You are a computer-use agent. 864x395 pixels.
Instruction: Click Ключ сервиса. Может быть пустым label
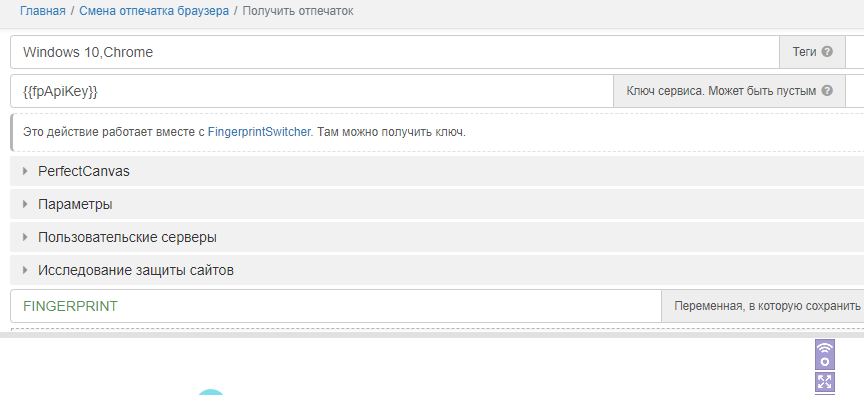click(721, 91)
